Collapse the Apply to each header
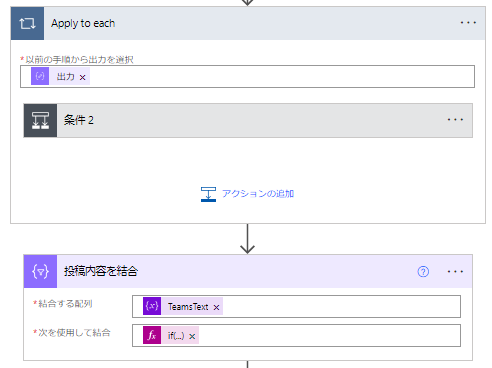The image size is (492, 368). (248, 23)
